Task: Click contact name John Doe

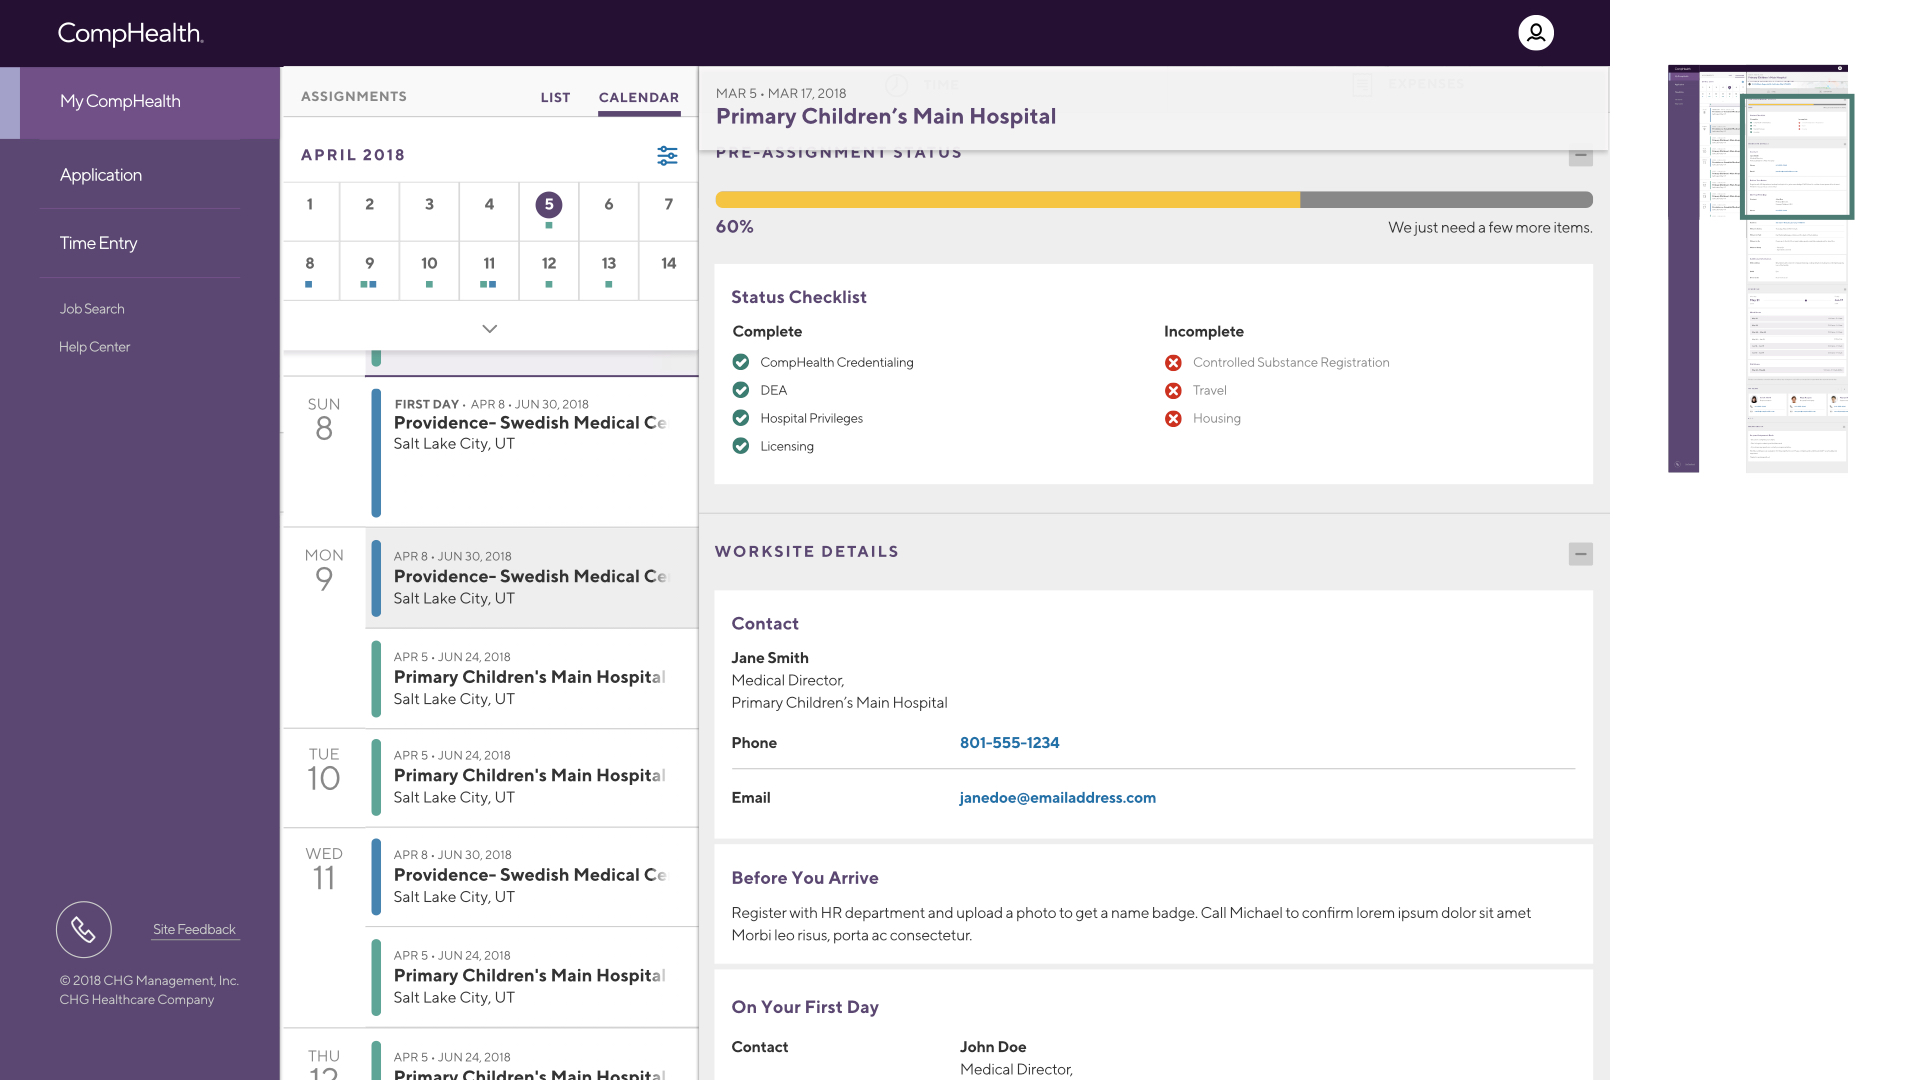Action: coord(993,1047)
